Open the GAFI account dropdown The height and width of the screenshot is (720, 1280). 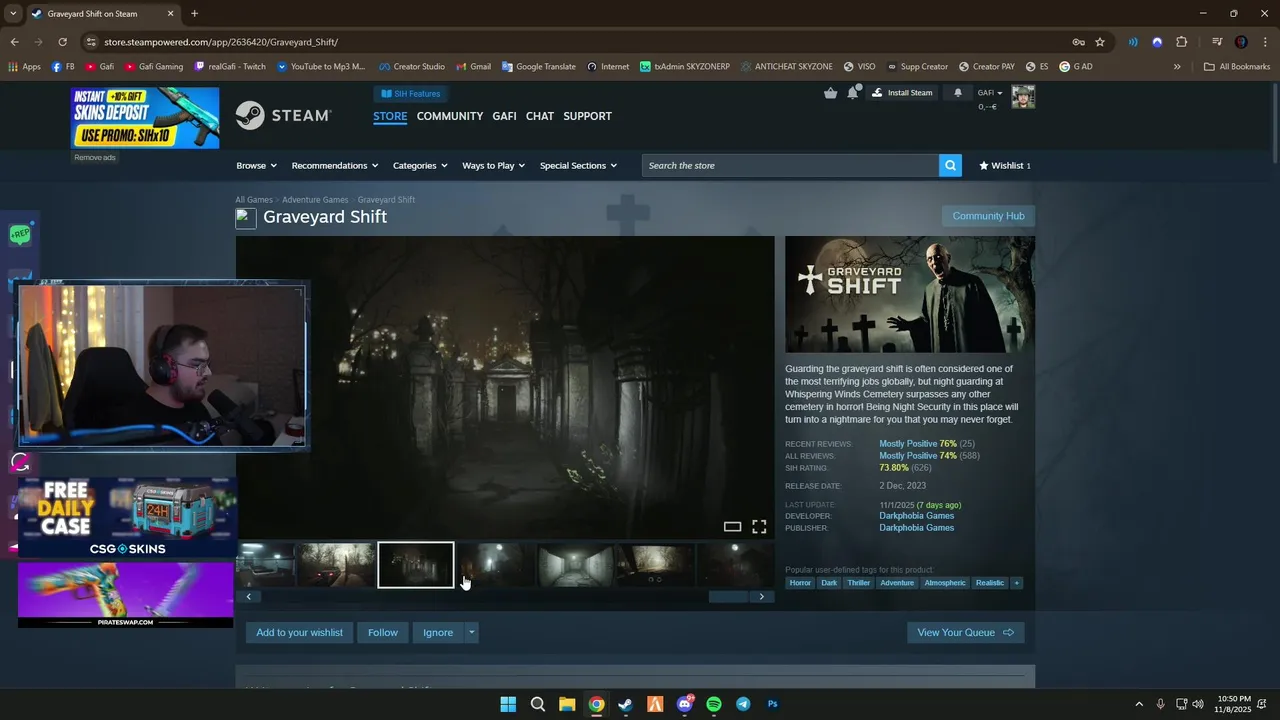(990, 93)
